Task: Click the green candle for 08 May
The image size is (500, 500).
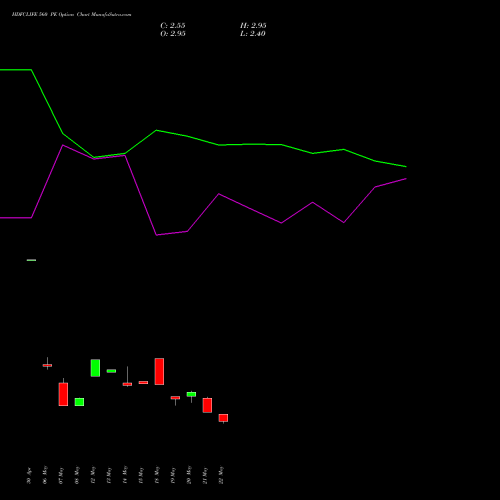Action: (79, 402)
